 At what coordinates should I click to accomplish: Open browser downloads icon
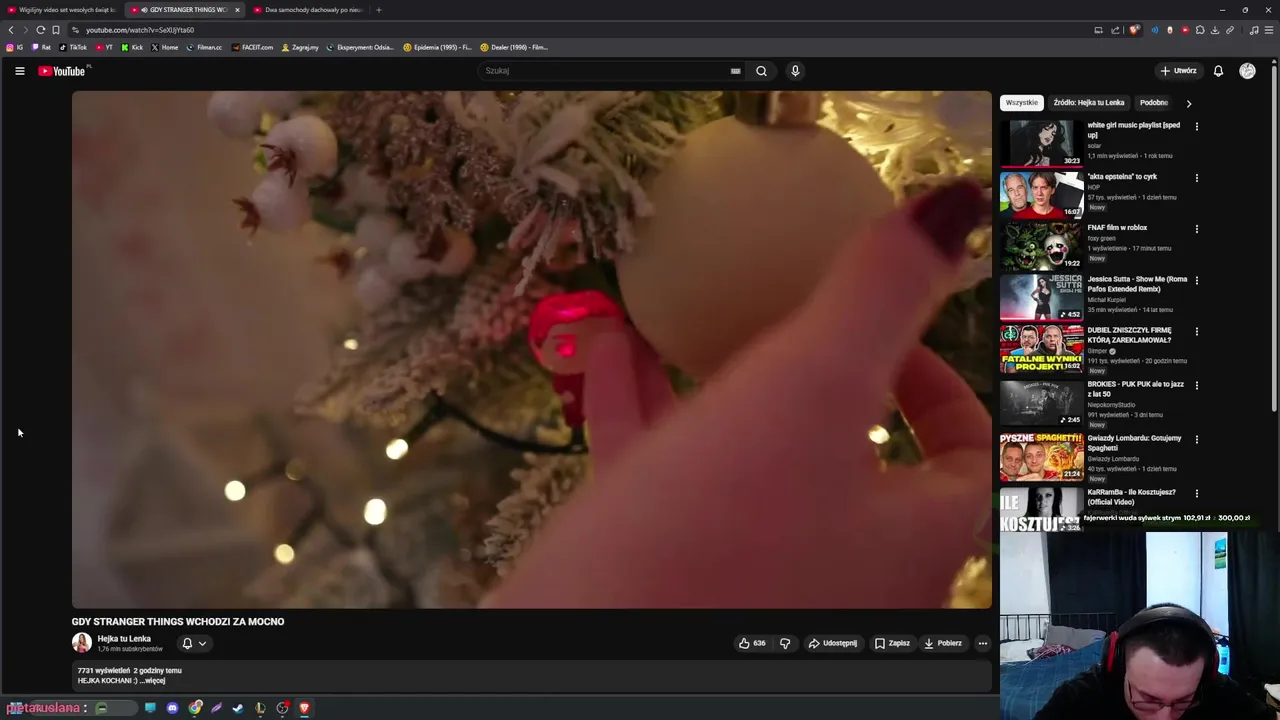click(x=1215, y=30)
